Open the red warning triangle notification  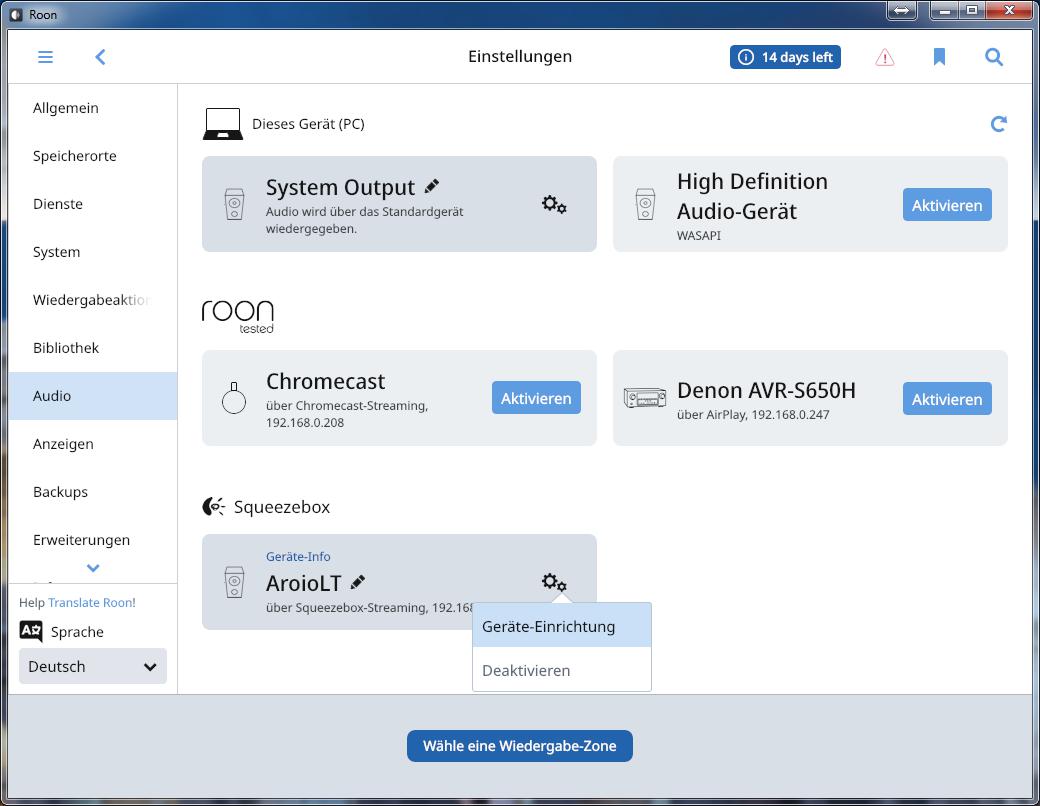(884, 58)
